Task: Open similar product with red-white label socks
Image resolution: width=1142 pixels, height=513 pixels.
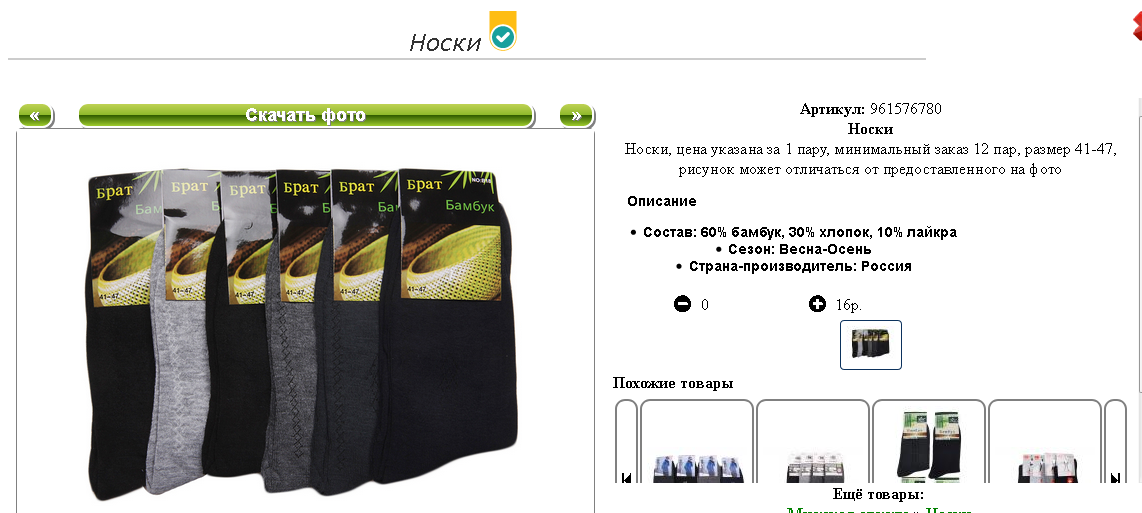Action: (1044, 442)
